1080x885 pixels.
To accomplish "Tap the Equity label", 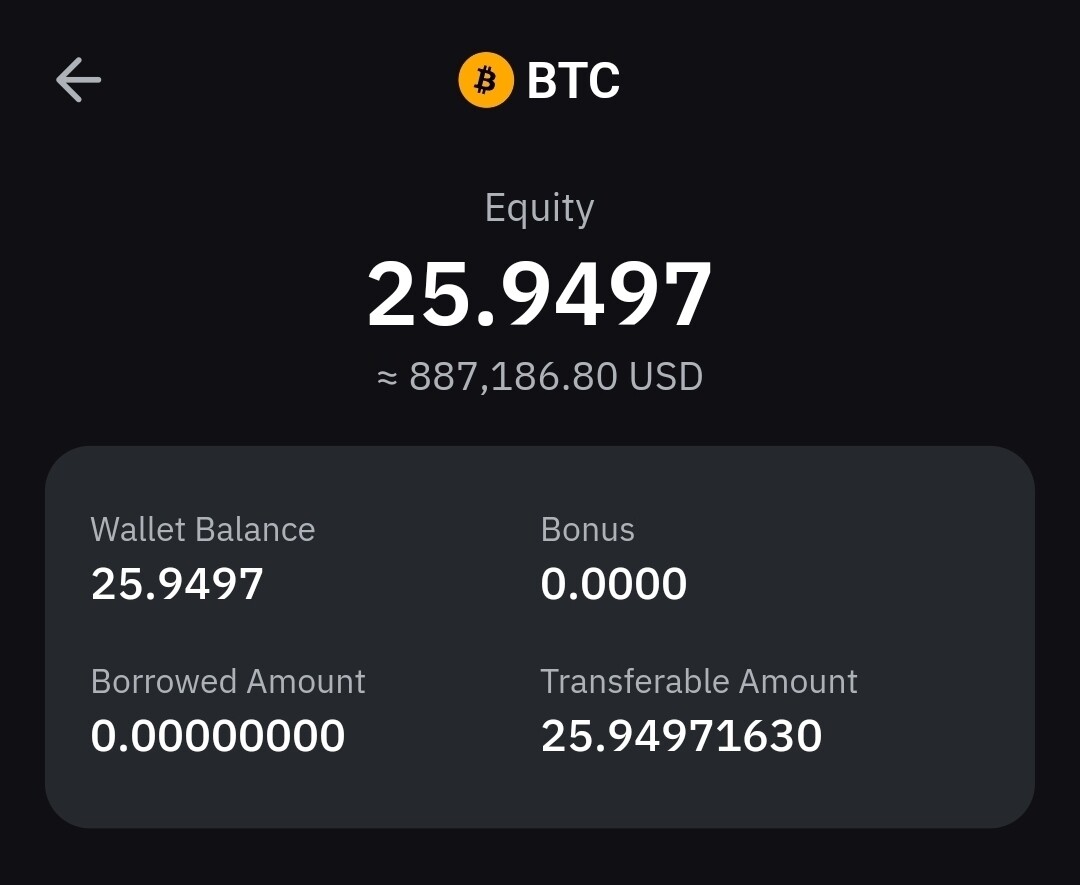I will (539, 208).
